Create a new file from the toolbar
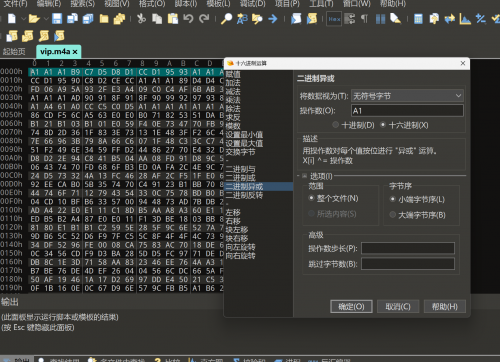 [x=12, y=19]
